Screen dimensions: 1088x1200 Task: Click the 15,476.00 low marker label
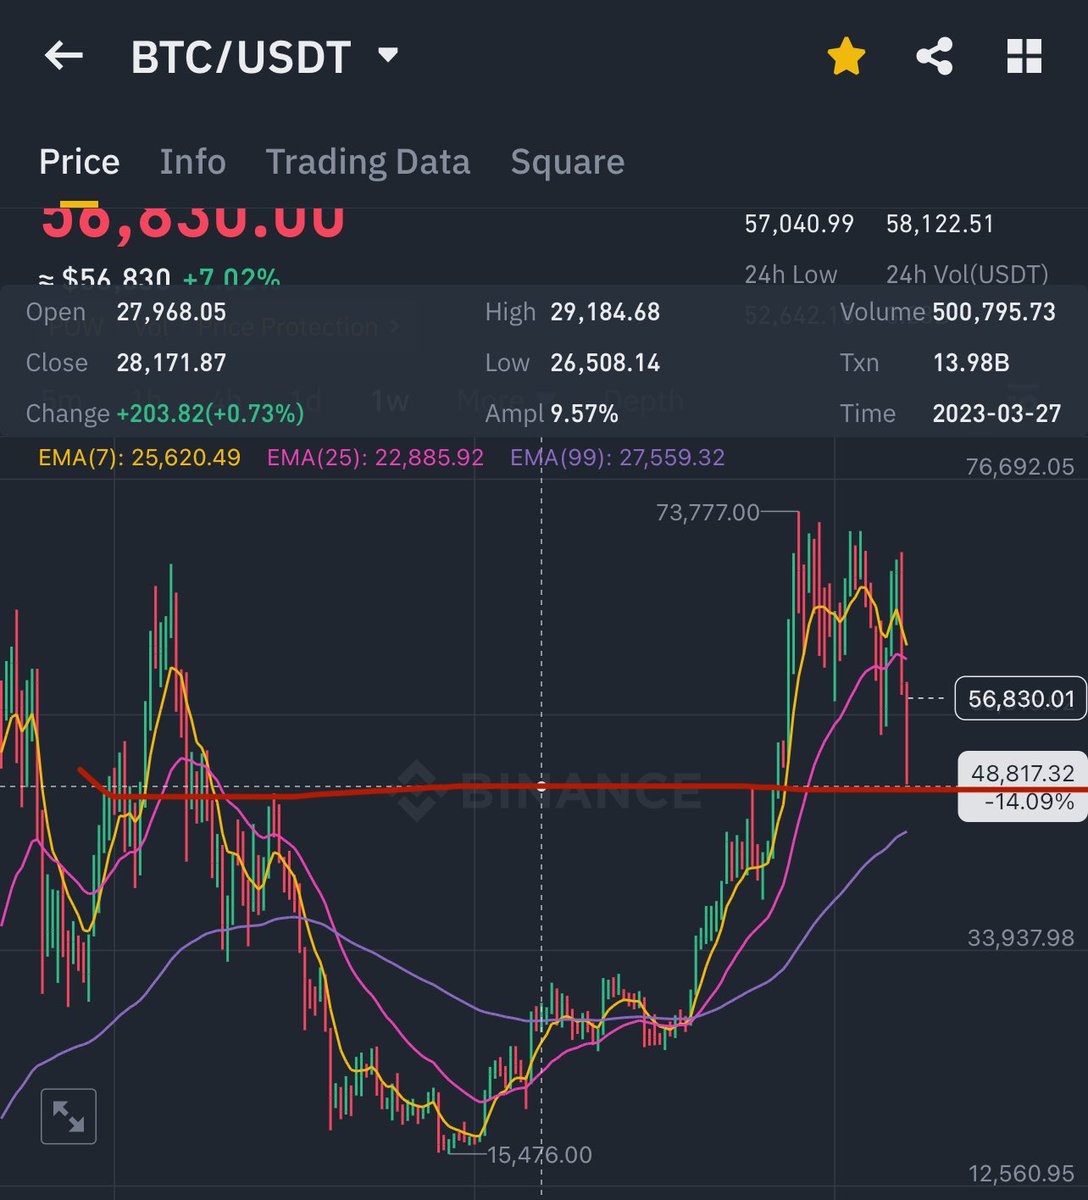pyautogui.click(x=540, y=1155)
